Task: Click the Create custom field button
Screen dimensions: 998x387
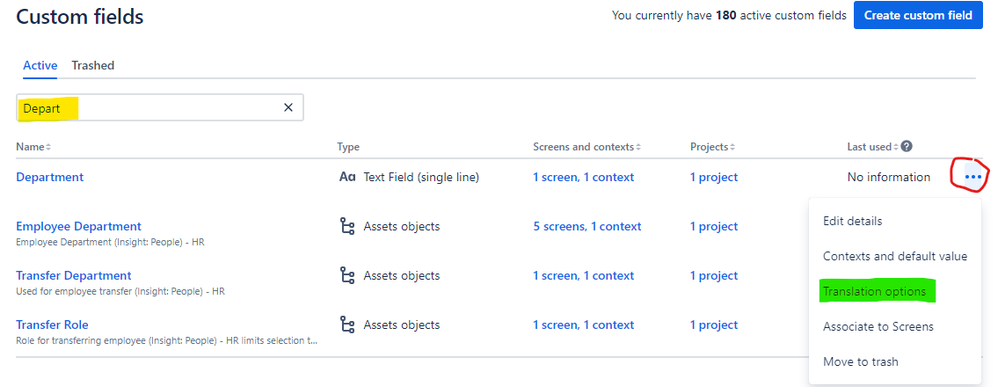Action: coord(918,15)
